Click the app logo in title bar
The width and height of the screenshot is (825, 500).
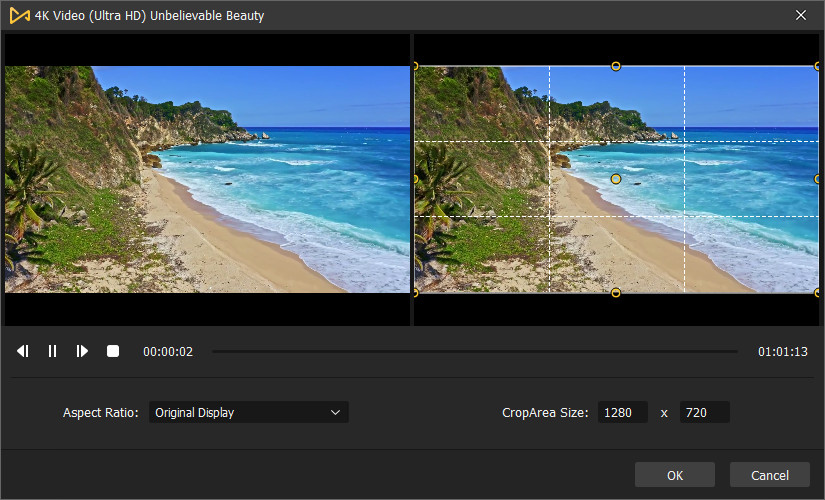pos(19,15)
